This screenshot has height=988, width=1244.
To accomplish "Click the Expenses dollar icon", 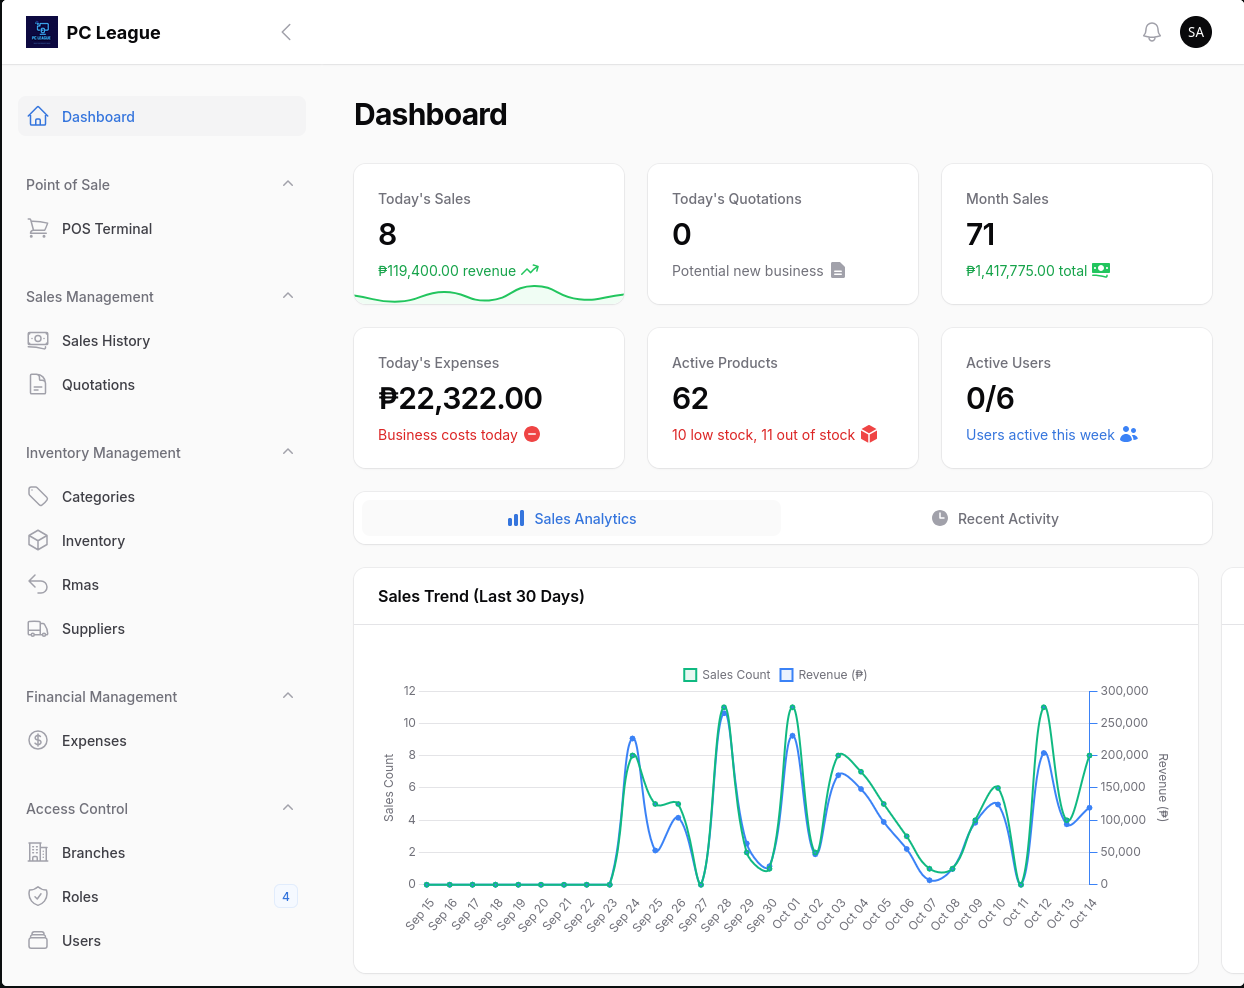I will coord(38,740).
